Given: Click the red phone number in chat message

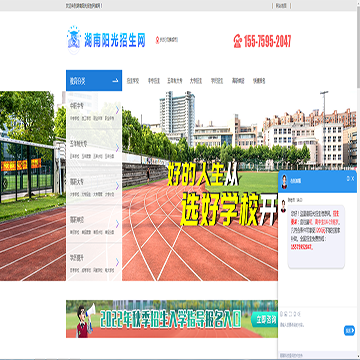Looking at the screenshot, I should (301, 247).
